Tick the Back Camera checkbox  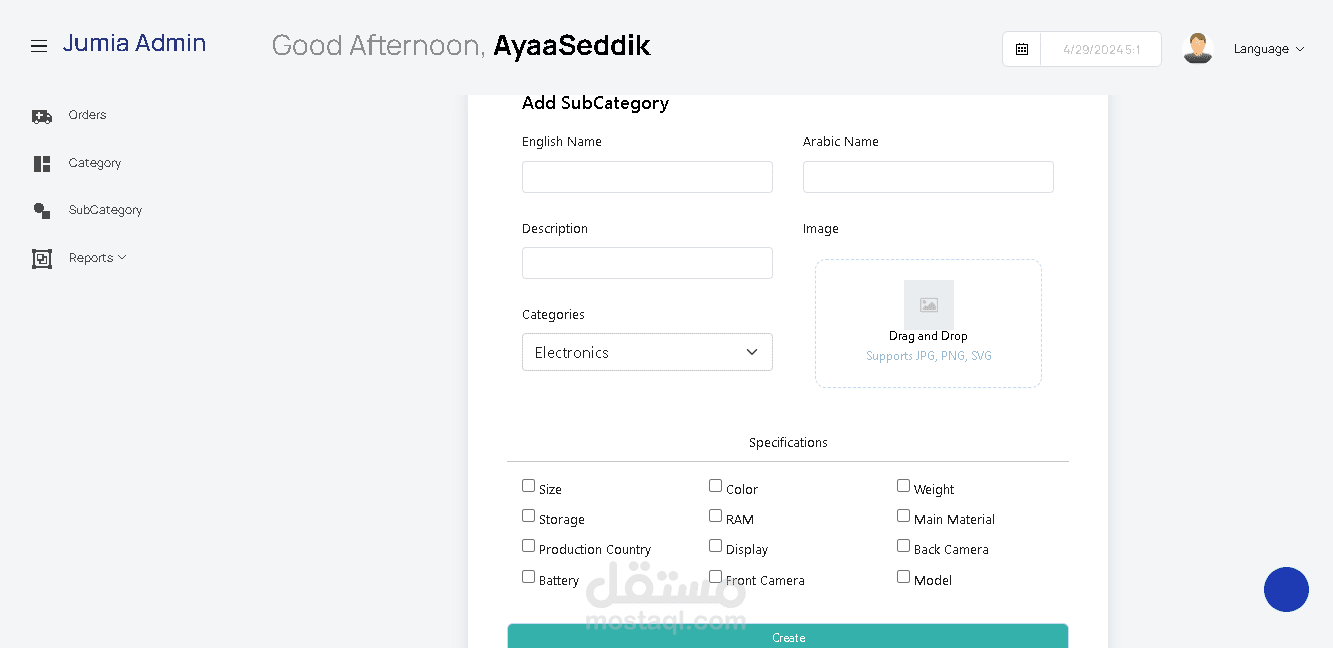pyautogui.click(x=903, y=546)
